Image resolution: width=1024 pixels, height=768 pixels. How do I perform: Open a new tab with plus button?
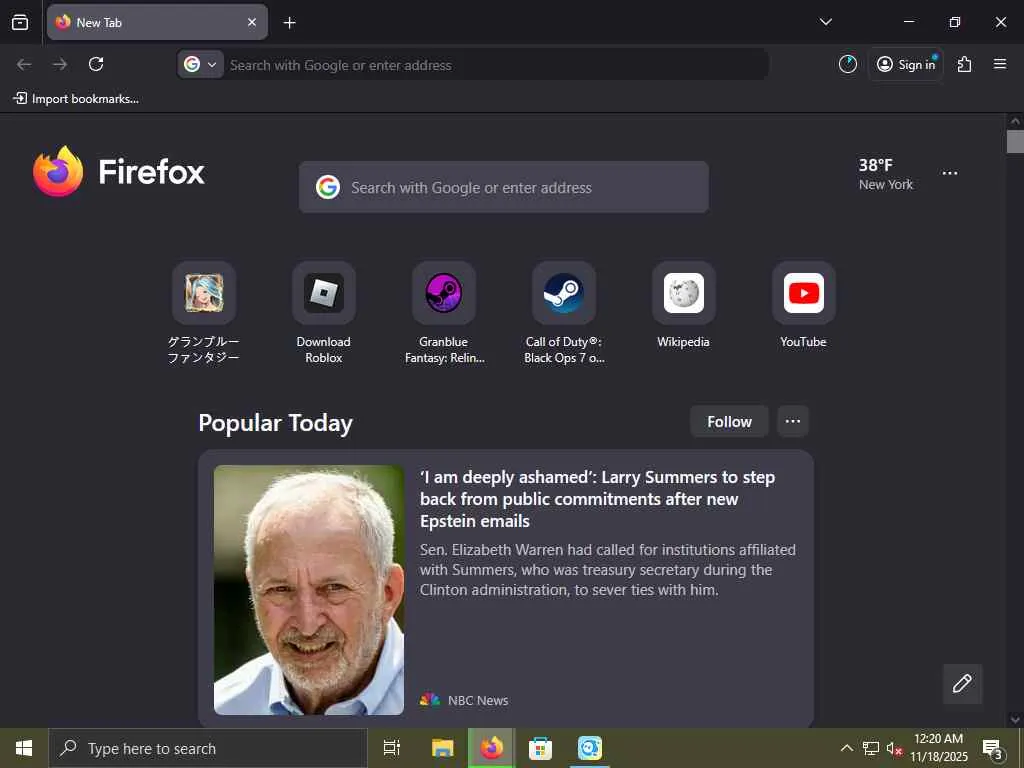point(289,23)
